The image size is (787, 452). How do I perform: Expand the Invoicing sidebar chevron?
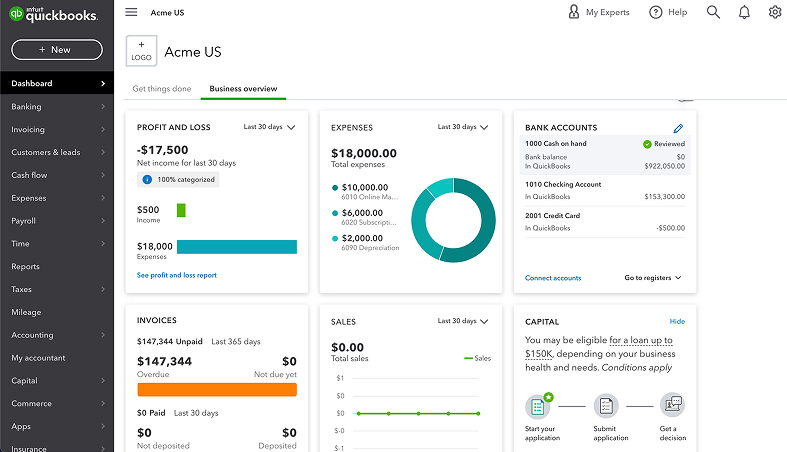(x=103, y=129)
